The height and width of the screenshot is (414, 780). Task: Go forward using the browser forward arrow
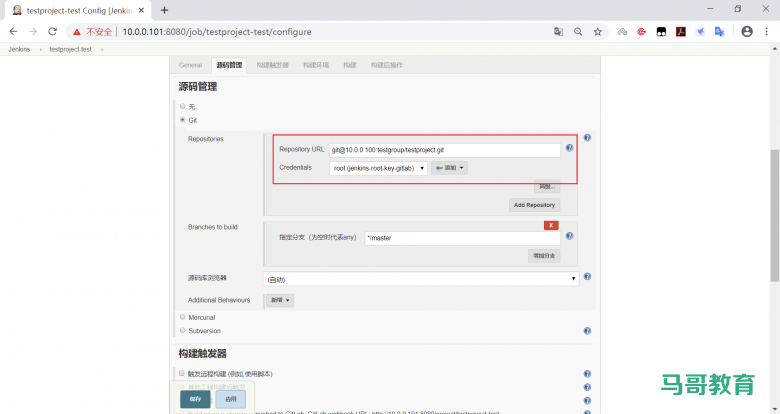click(33, 32)
